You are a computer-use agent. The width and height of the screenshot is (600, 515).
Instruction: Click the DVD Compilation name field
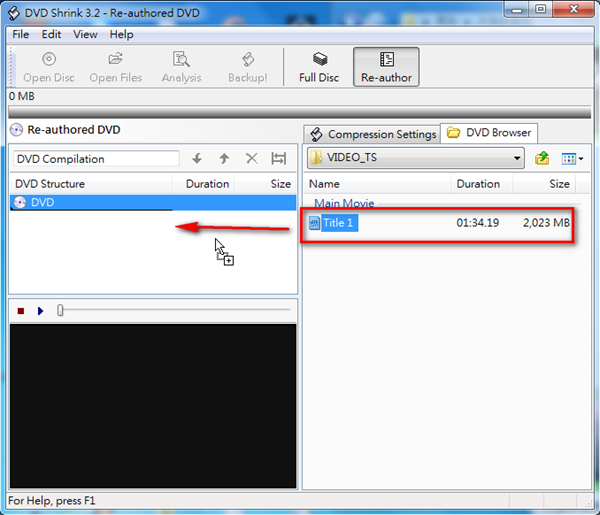[96, 159]
